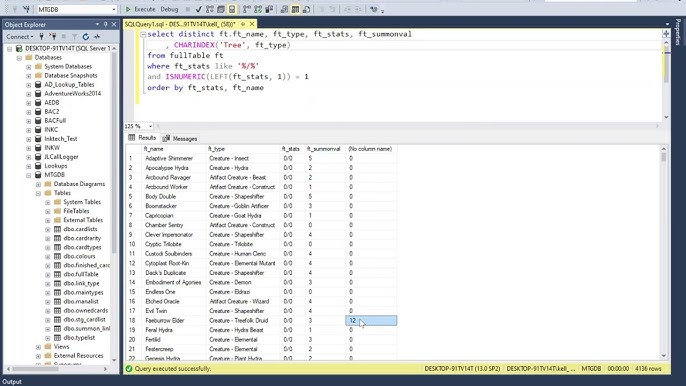Switch to the Messages tab

(180, 138)
